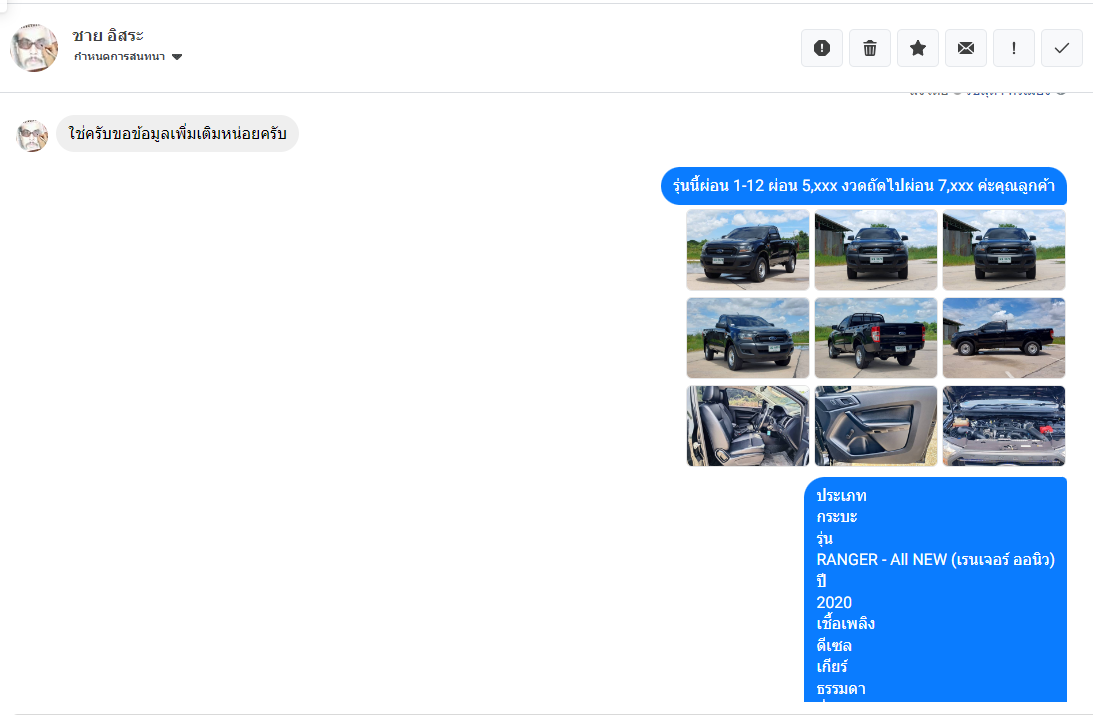Click ธรรมดา gear type text
The height and width of the screenshot is (715, 1093).
[841, 689]
